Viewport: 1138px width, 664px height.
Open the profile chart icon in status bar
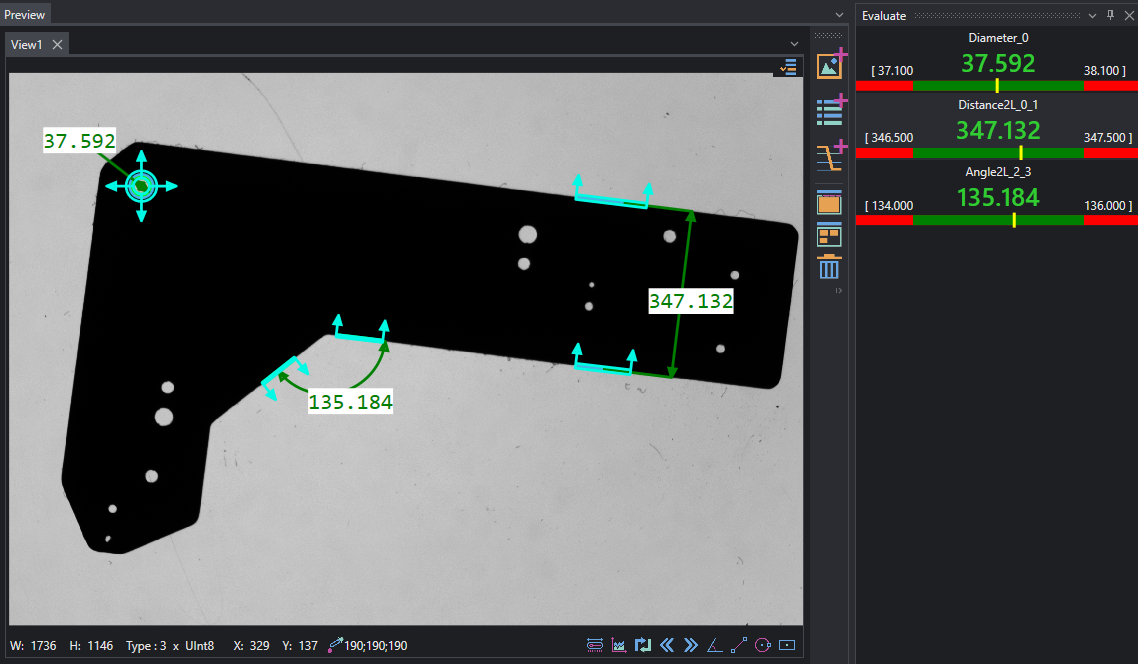pos(618,645)
